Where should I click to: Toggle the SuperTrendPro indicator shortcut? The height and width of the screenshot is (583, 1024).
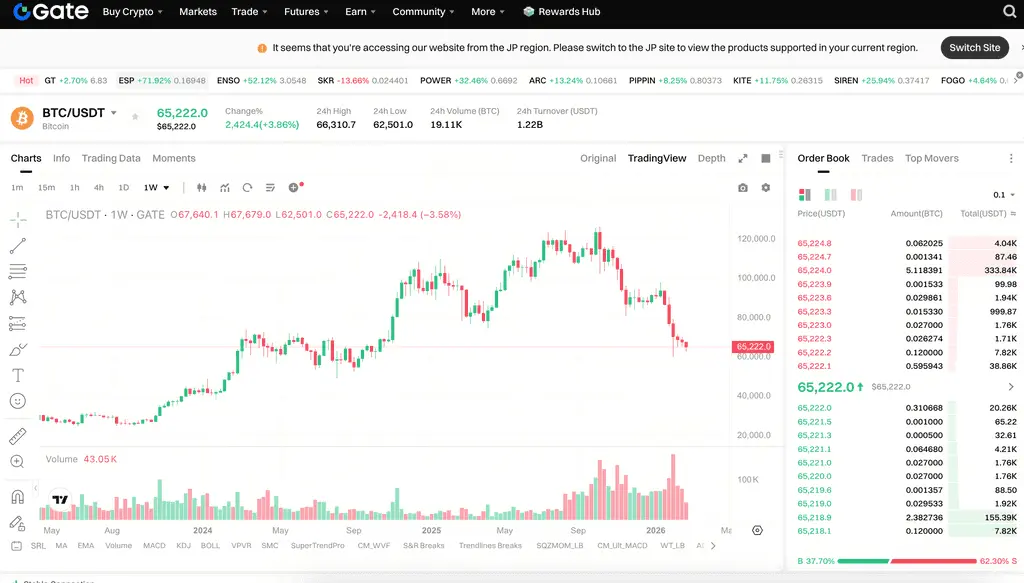coord(317,545)
